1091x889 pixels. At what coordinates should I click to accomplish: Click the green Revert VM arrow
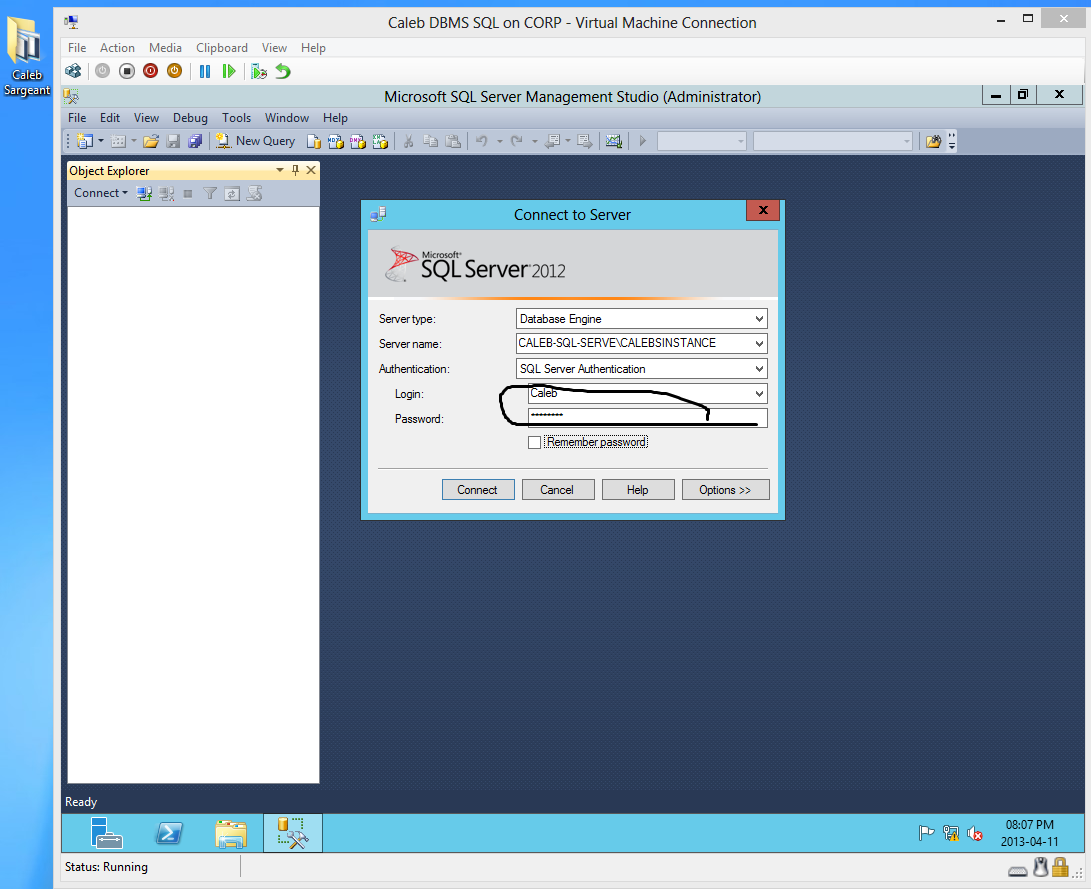click(282, 71)
